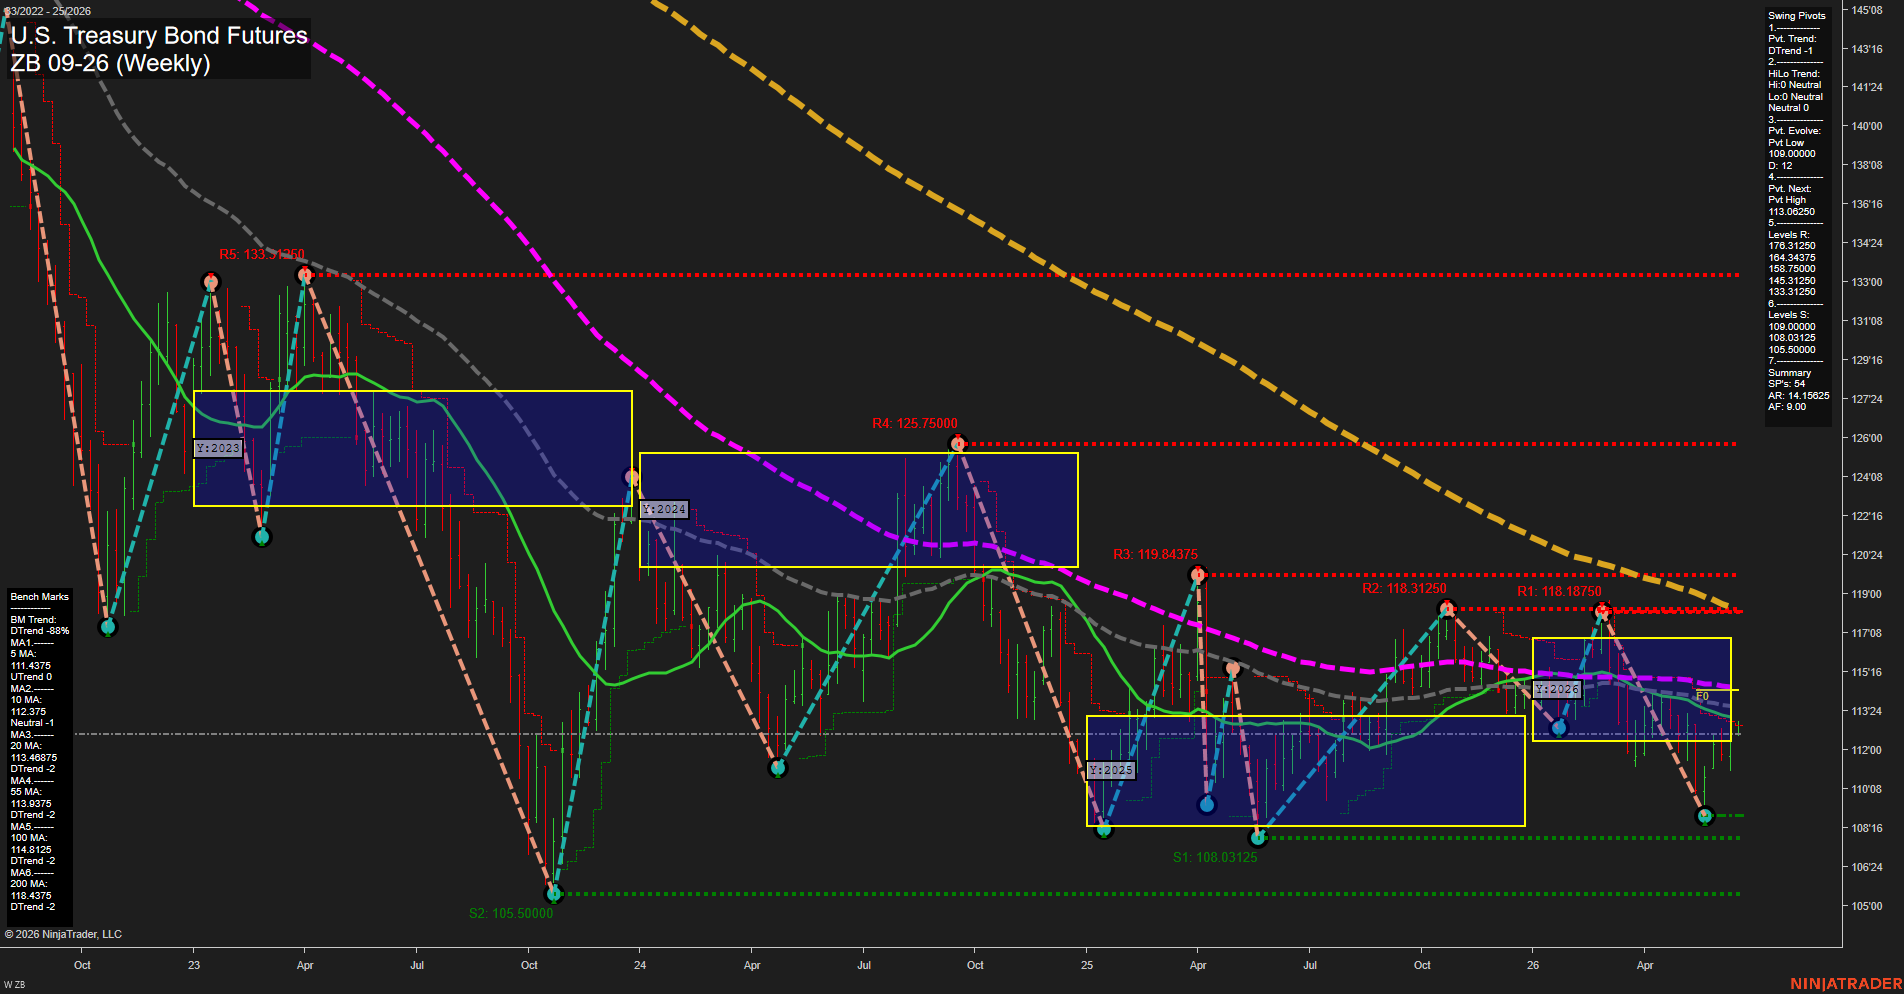Select the HiLo Trend: entry in Swing Pivots

1794,74
